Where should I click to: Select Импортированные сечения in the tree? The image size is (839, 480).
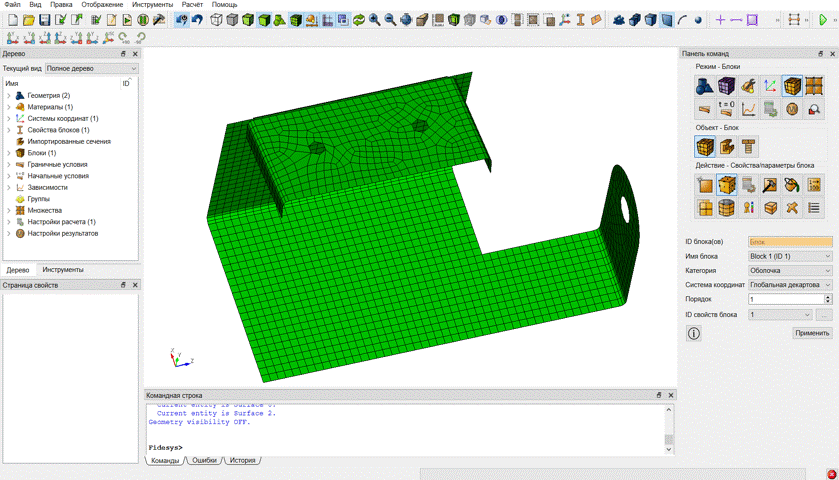[69, 142]
